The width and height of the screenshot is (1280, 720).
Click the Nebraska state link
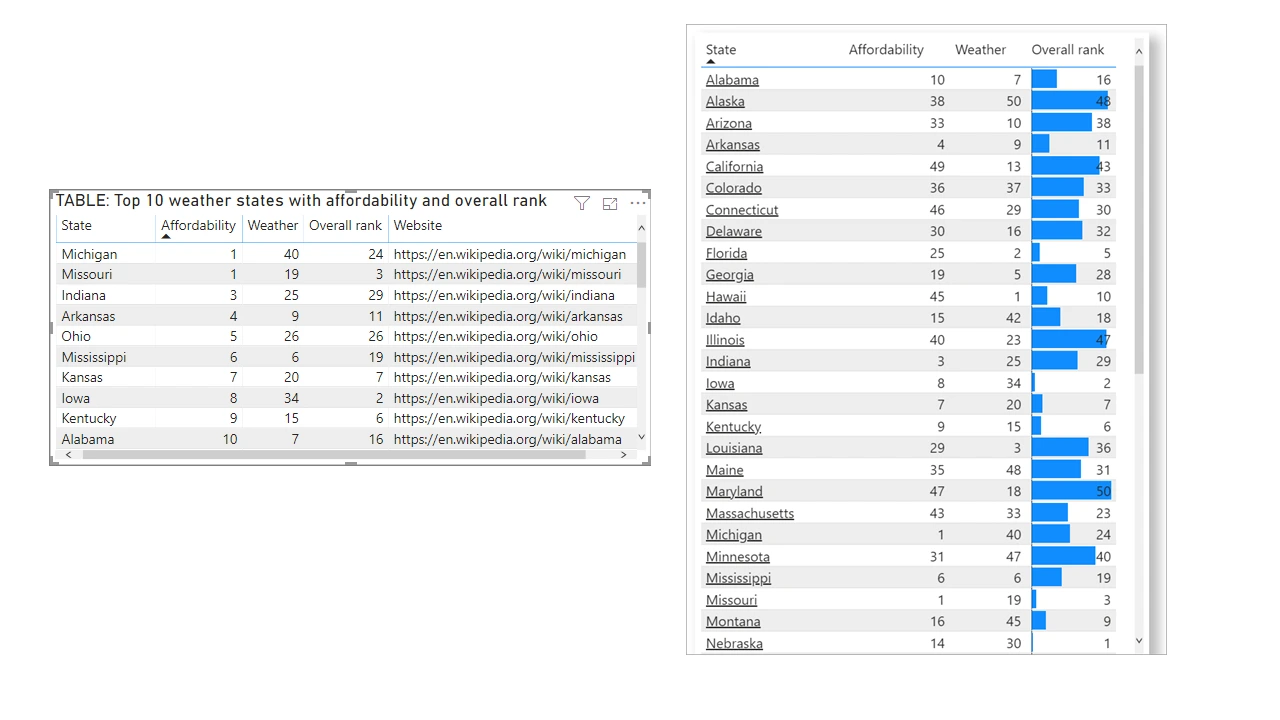tap(734, 644)
